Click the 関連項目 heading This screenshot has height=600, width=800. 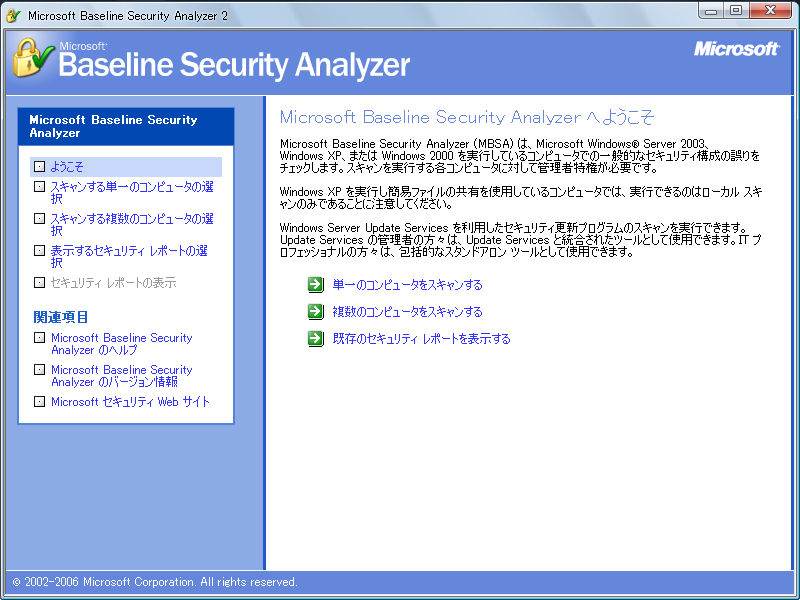(61, 317)
